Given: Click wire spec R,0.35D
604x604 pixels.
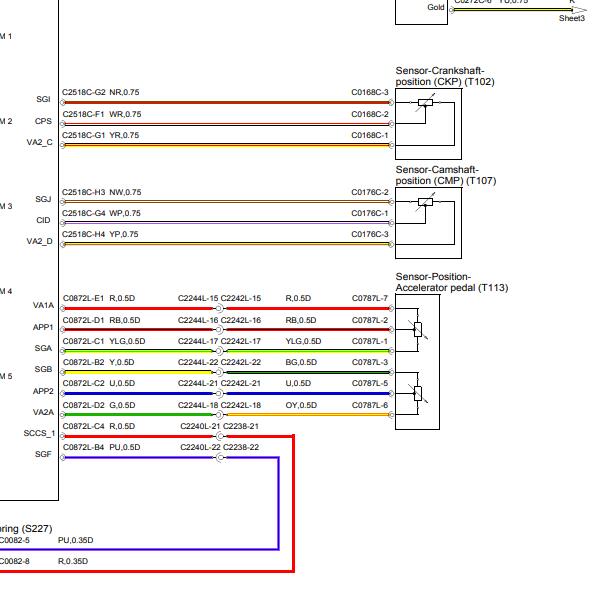Looking at the screenshot, I should tap(73, 562).
